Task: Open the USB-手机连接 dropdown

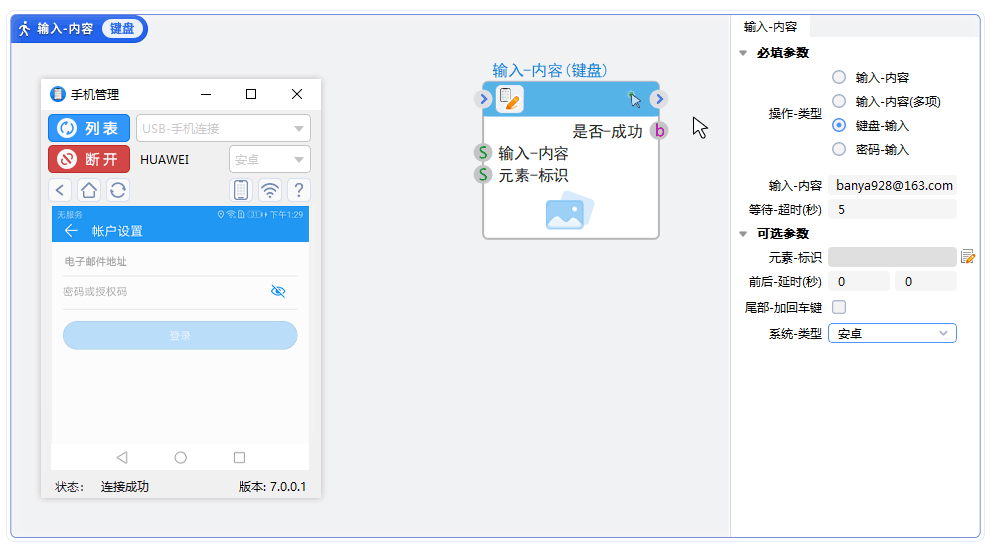Action: [223, 128]
